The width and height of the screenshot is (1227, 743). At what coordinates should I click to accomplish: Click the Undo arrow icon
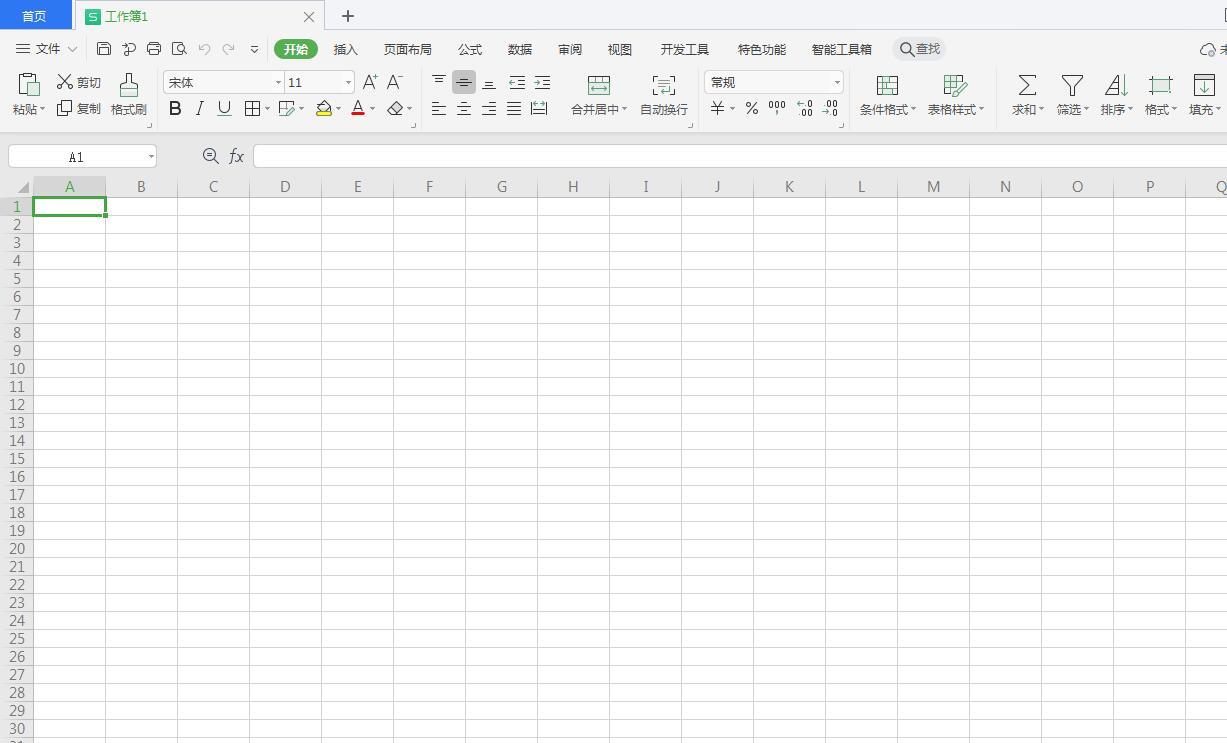tap(205, 48)
